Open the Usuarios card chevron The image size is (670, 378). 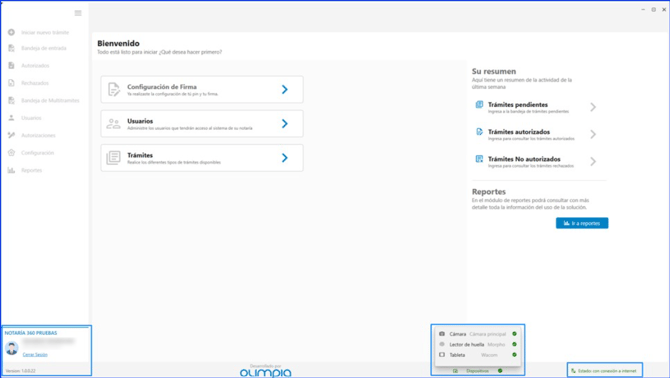pyautogui.click(x=285, y=123)
